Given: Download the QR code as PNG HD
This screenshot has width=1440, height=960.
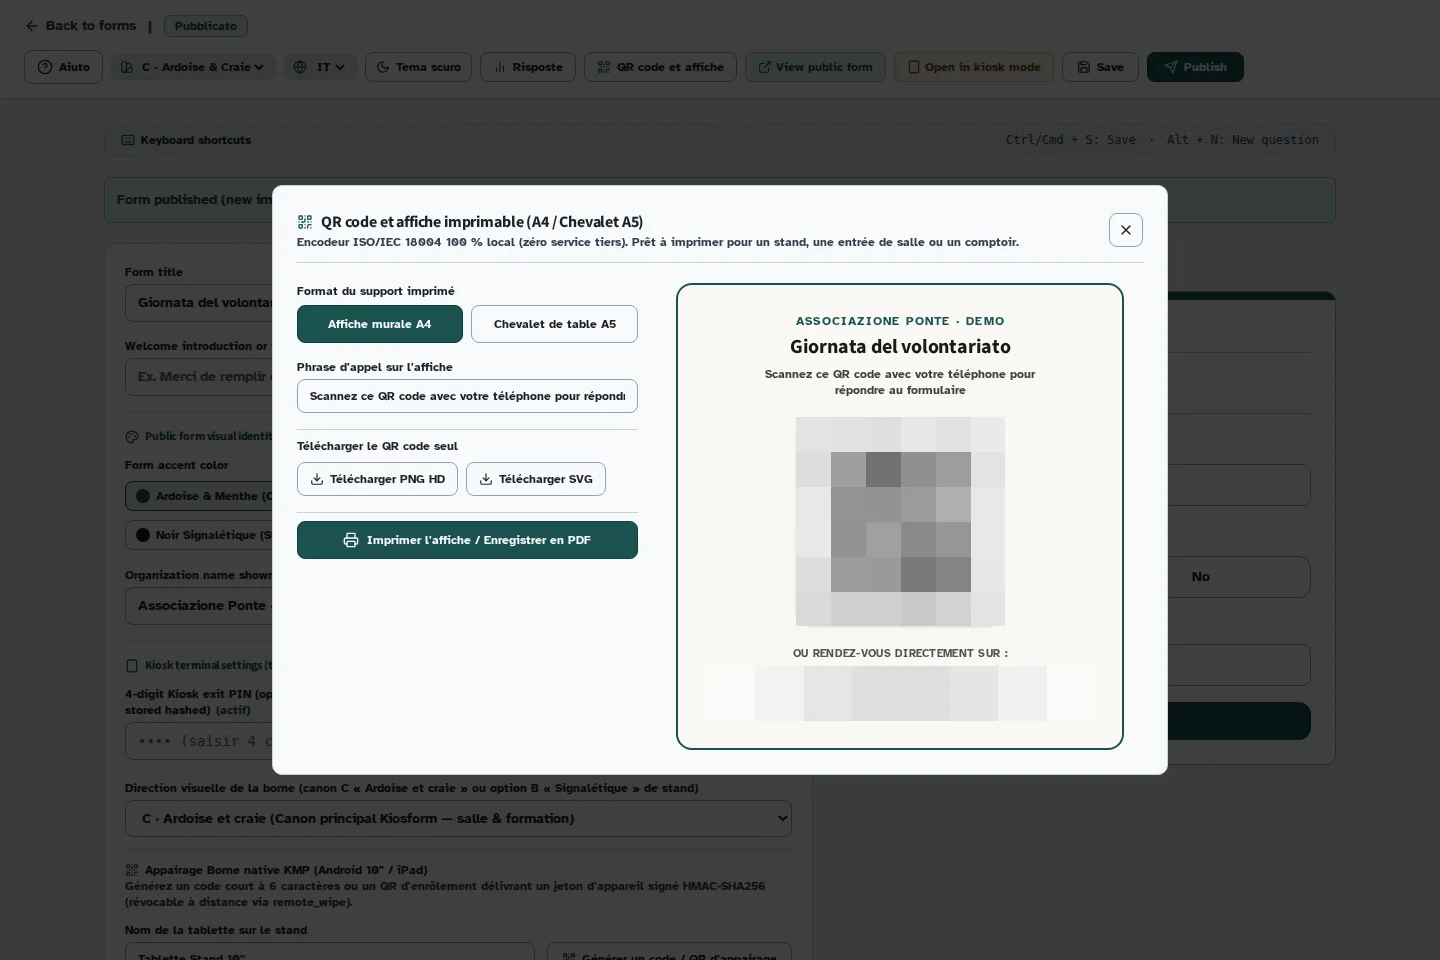Looking at the screenshot, I should tap(377, 479).
